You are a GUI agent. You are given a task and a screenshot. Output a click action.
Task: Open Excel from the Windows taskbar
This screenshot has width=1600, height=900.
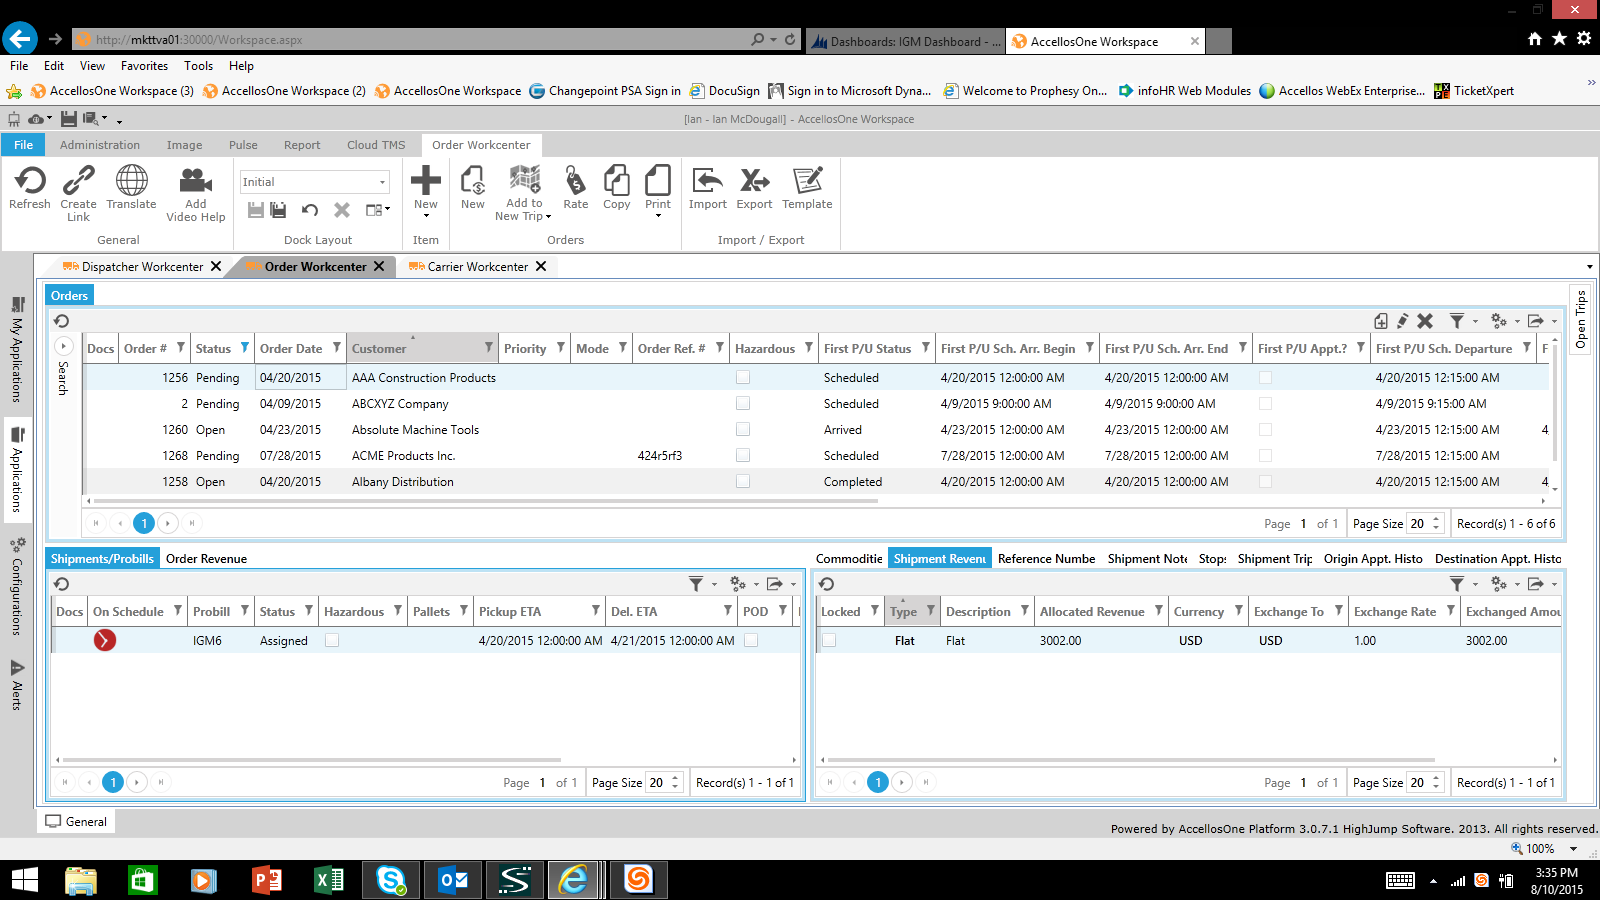329,880
